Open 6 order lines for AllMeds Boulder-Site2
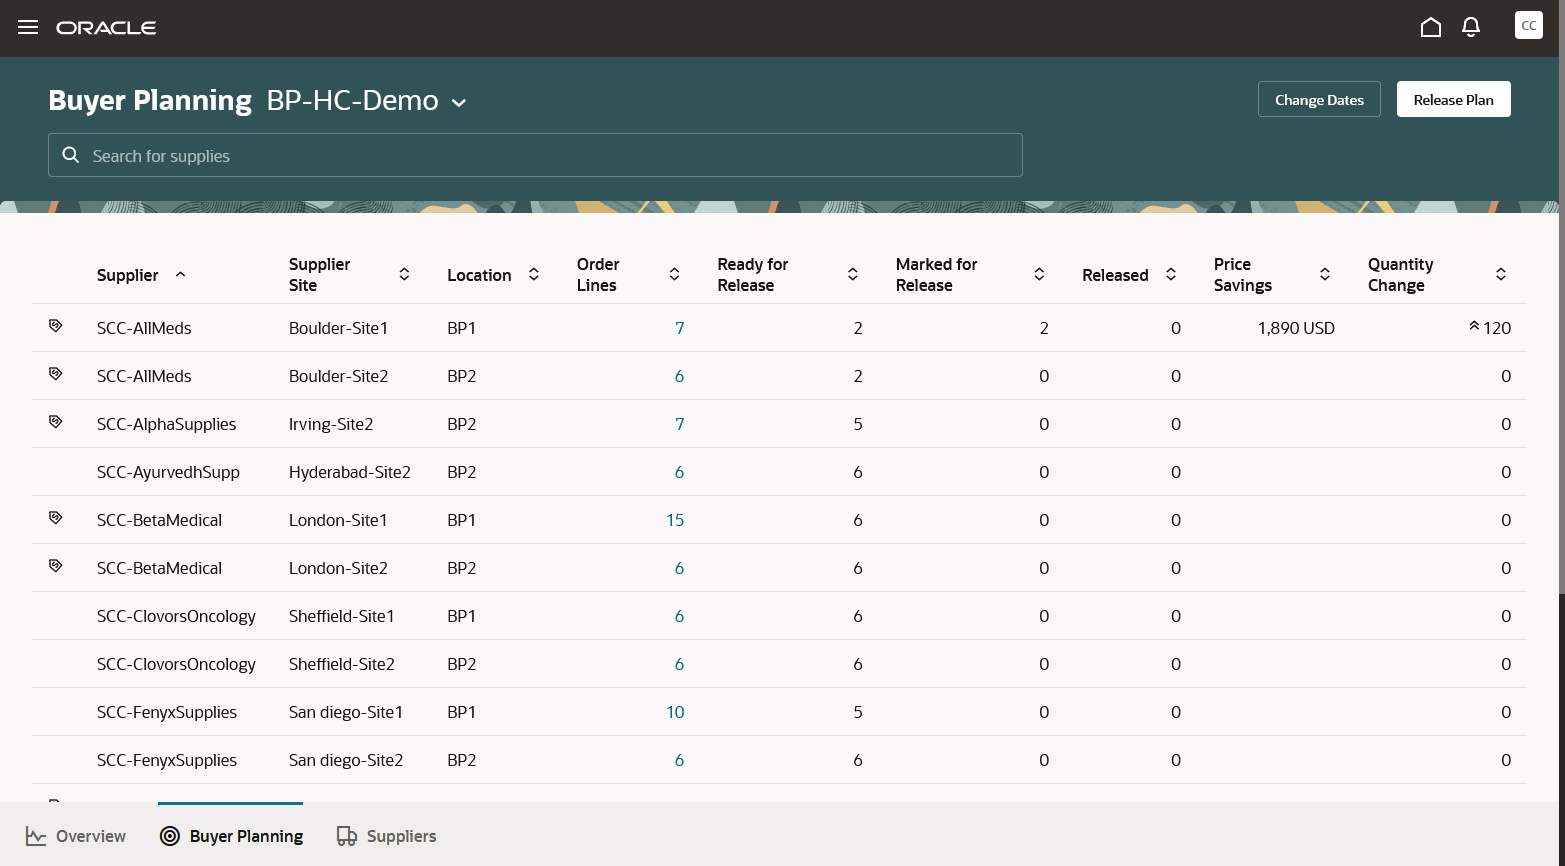Image resolution: width=1565 pixels, height=866 pixels. pos(680,376)
